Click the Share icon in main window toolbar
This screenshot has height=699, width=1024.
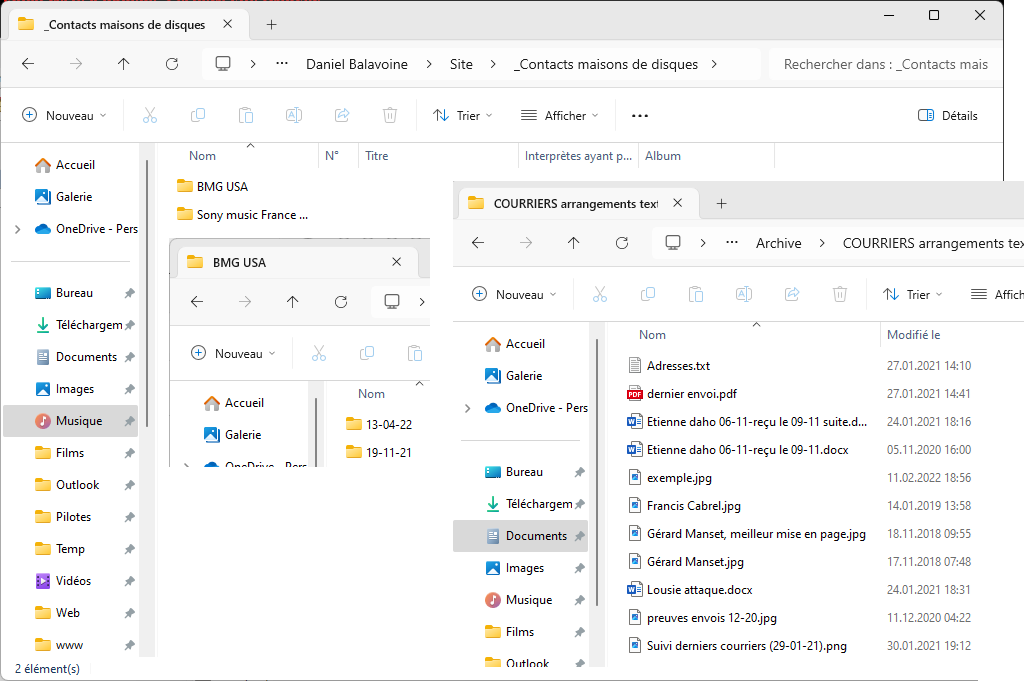coord(342,115)
